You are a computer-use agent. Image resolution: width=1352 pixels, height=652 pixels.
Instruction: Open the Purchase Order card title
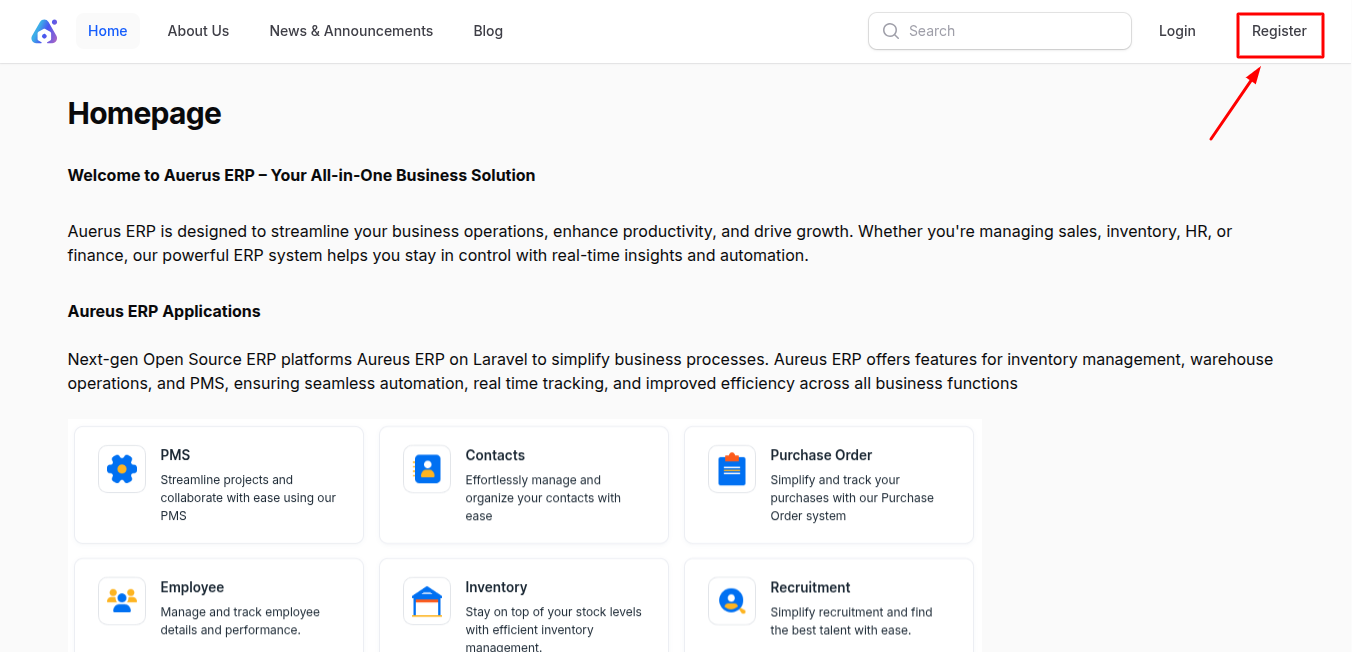coord(821,455)
